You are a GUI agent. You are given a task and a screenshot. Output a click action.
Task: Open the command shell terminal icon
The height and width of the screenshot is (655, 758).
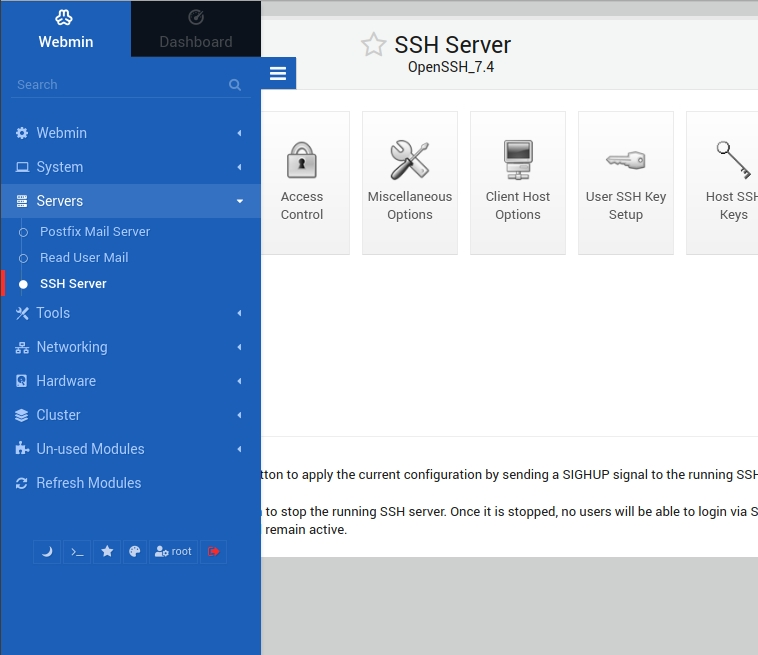[x=77, y=552]
